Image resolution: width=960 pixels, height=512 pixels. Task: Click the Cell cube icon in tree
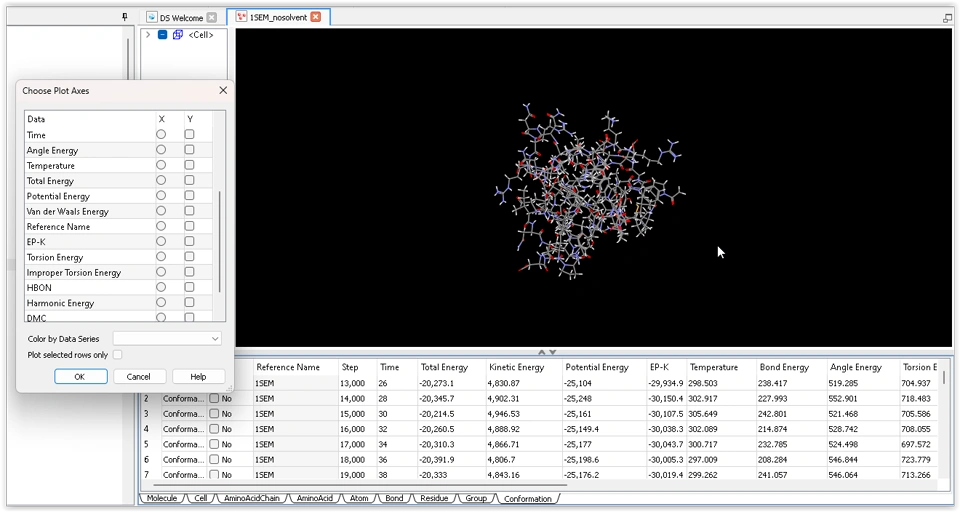click(x=178, y=35)
